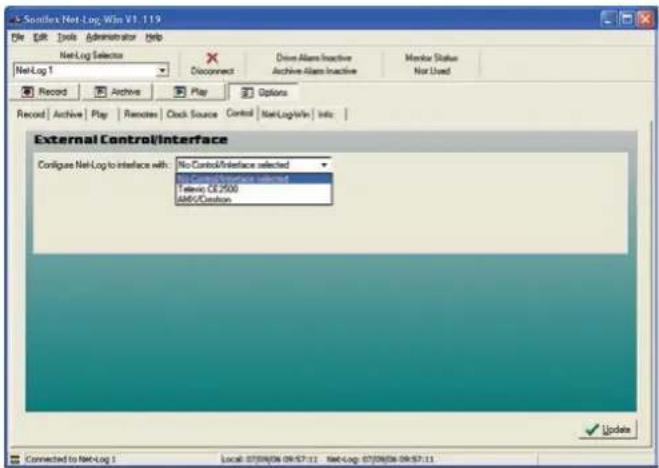Open the Tools menu
Viewport: 659px width, 468px height.
[67, 37]
